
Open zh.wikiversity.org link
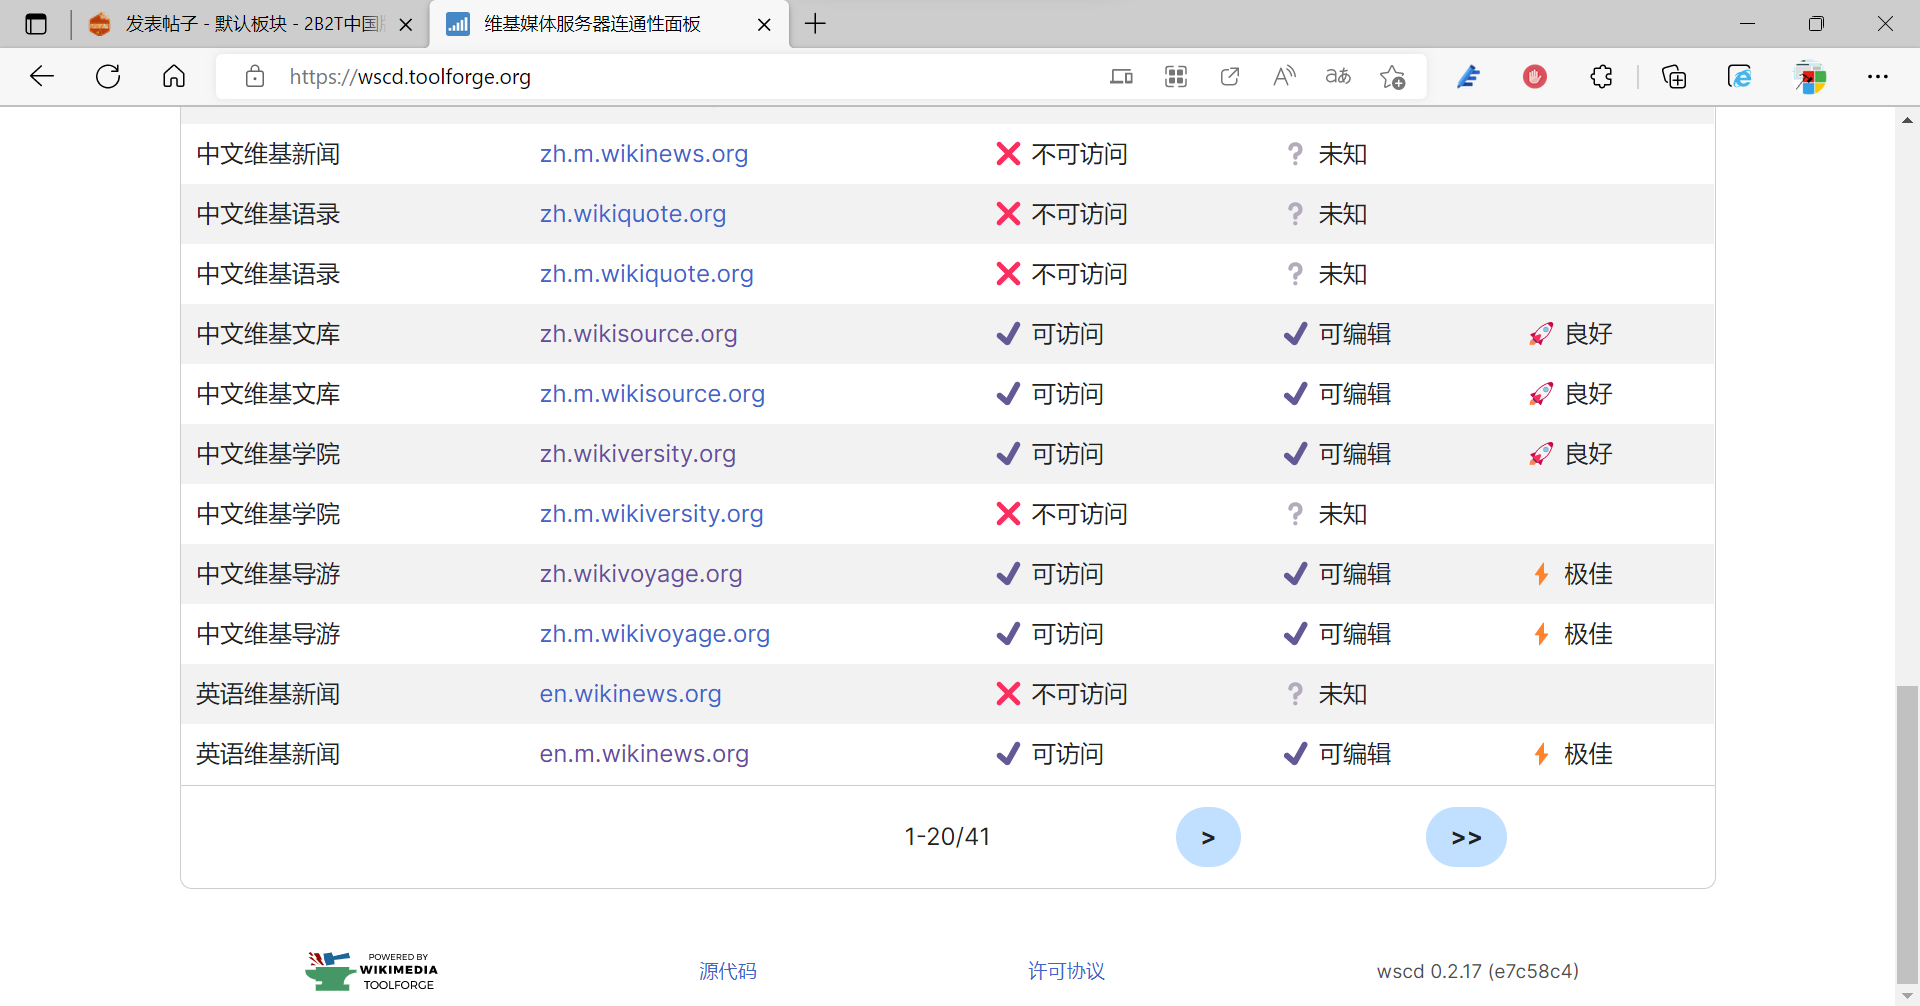(638, 454)
